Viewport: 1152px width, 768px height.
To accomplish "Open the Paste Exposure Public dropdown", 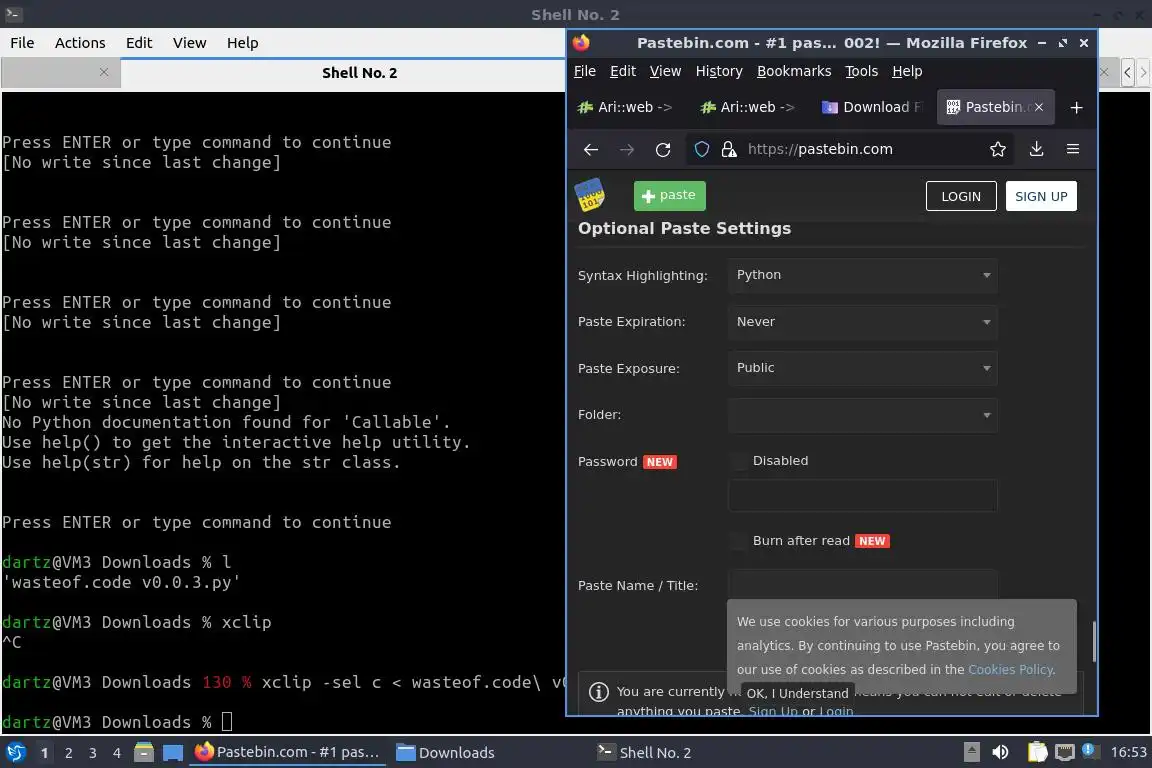I will tap(863, 368).
